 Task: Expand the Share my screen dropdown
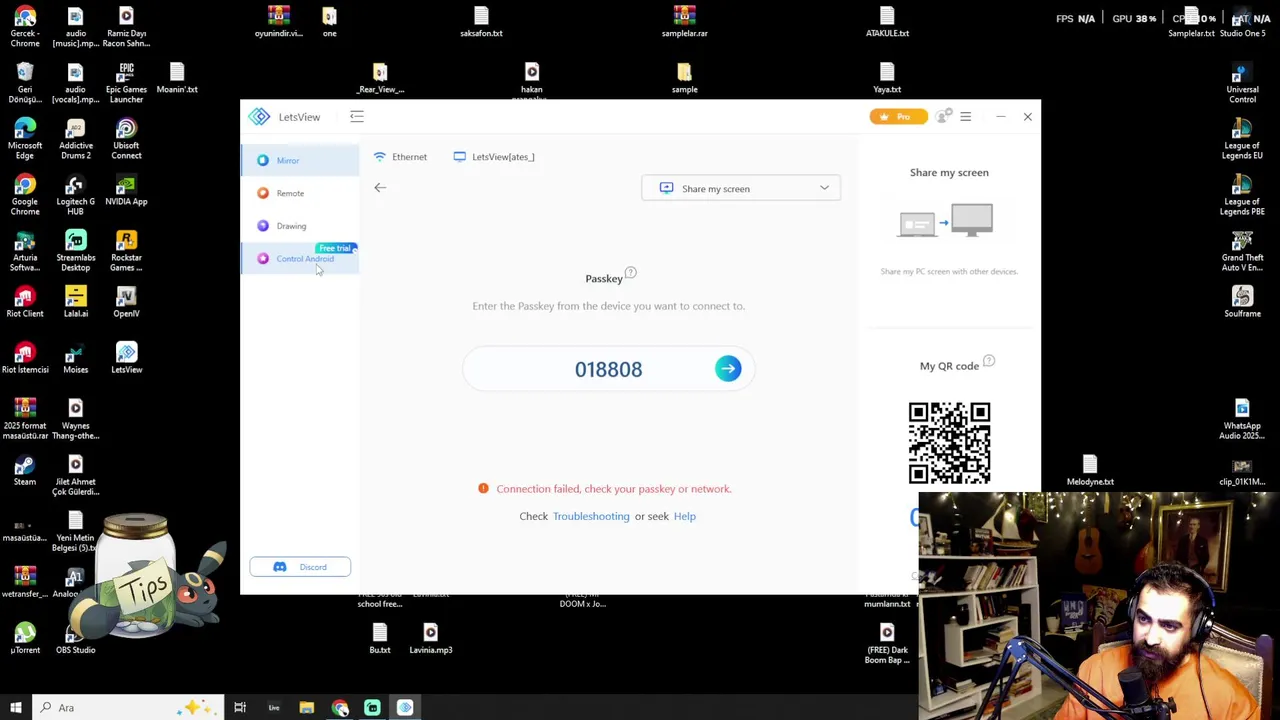741,188
